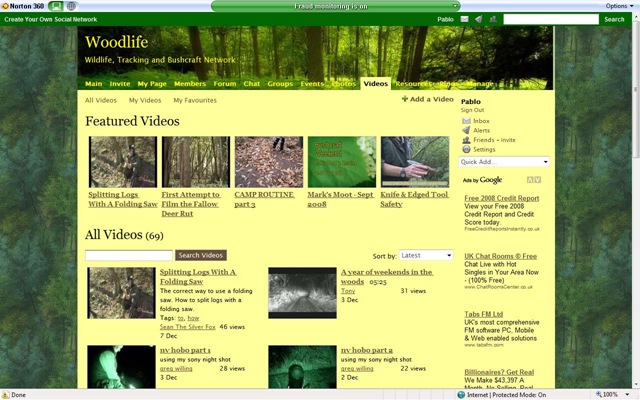Open featured Knife & Edged Tool Safety thumbnail
The height and width of the screenshot is (400, 640).
click(x=415, y=162)
